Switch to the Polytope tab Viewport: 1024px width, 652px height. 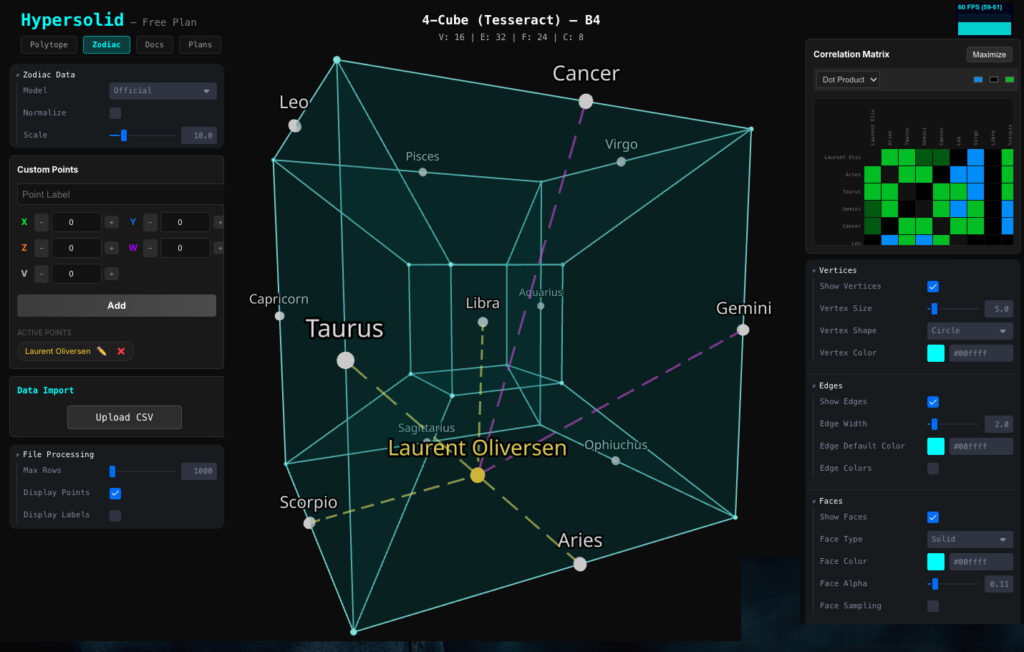coord(49,45)
